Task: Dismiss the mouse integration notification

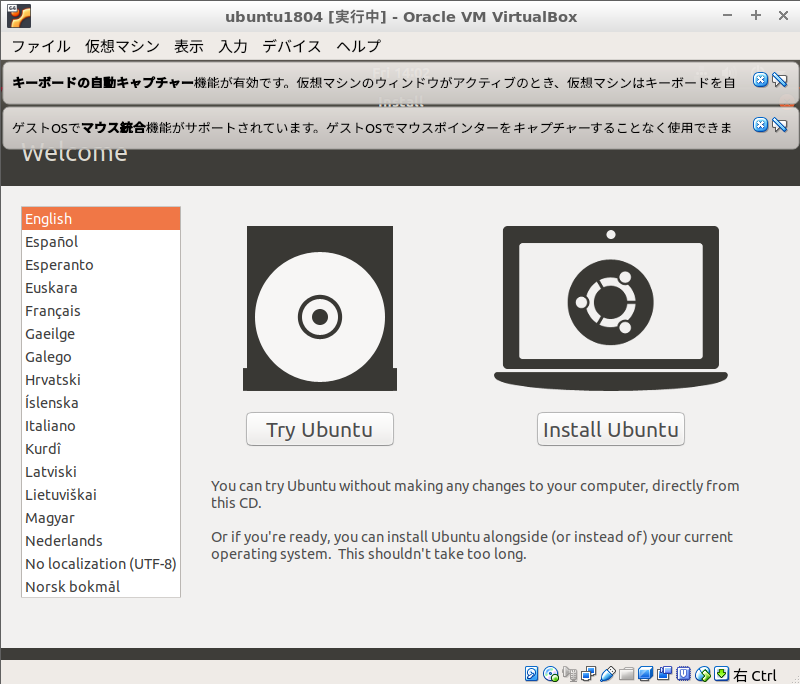Action: (x=760, y=124)
